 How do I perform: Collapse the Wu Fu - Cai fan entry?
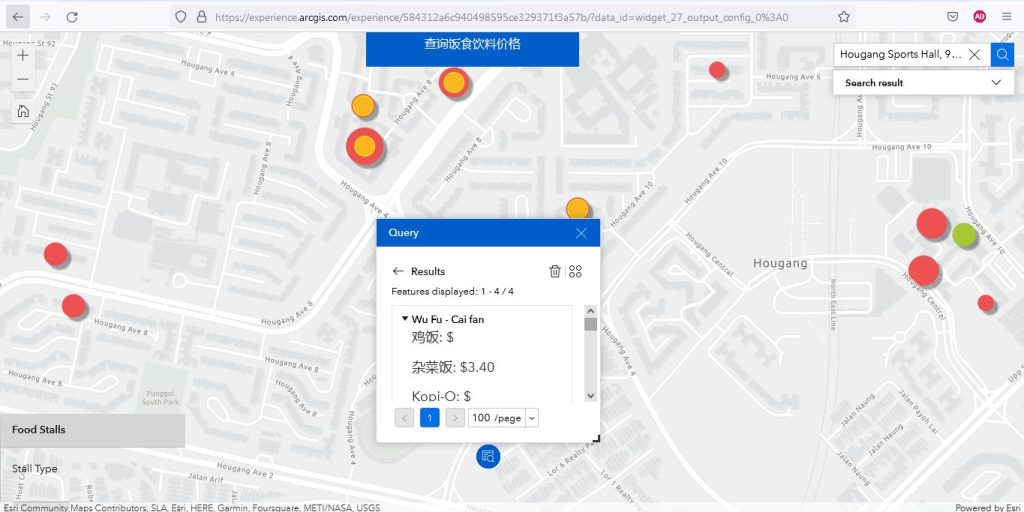point(405,319)
